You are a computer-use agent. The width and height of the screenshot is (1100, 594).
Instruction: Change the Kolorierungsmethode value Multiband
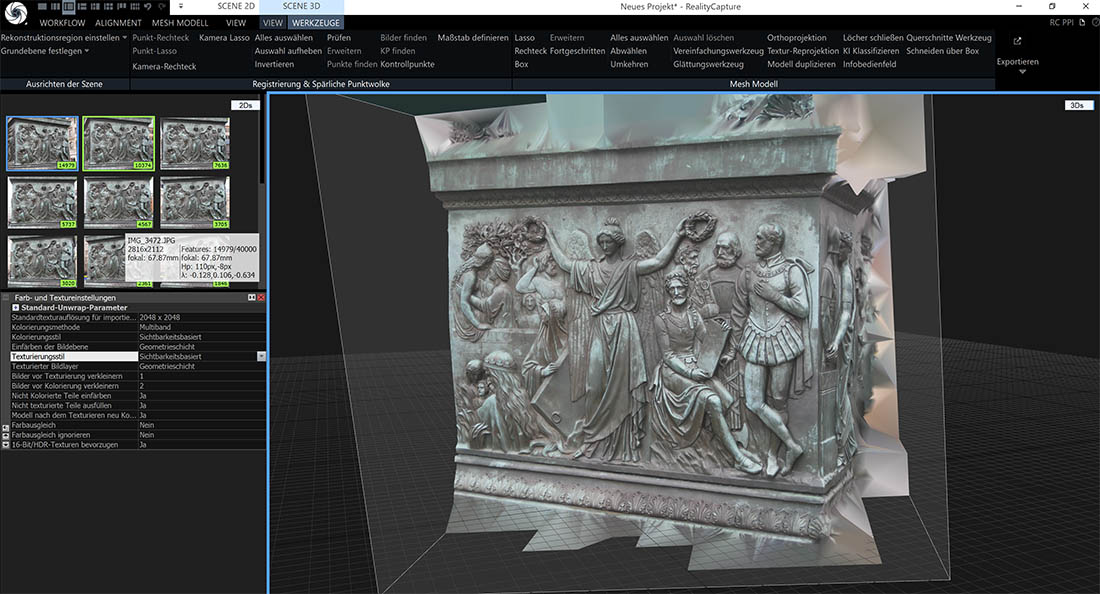[201, 328]
